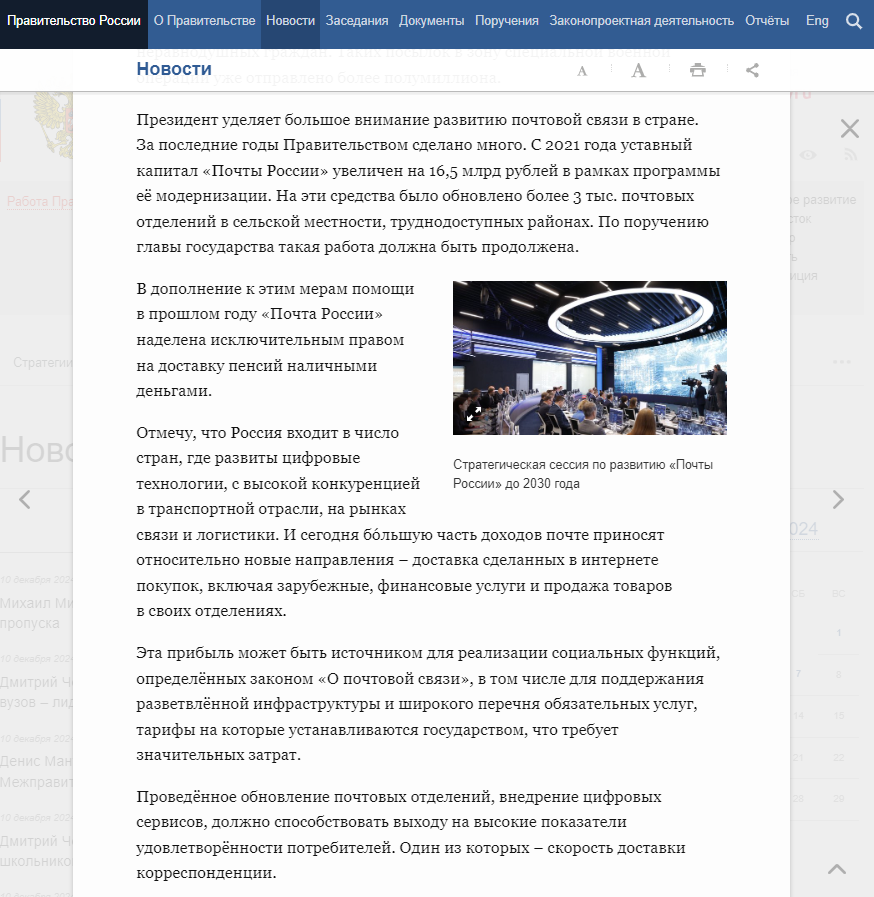Increase font size with large A icon
The width and height of the screenshot is (874, 897).
(x=638, y=70)
